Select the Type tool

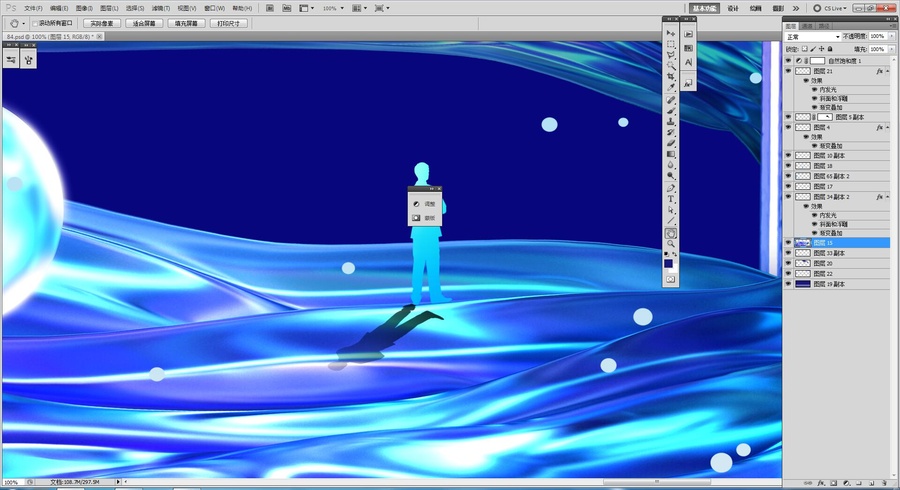[x=670, y=199]
